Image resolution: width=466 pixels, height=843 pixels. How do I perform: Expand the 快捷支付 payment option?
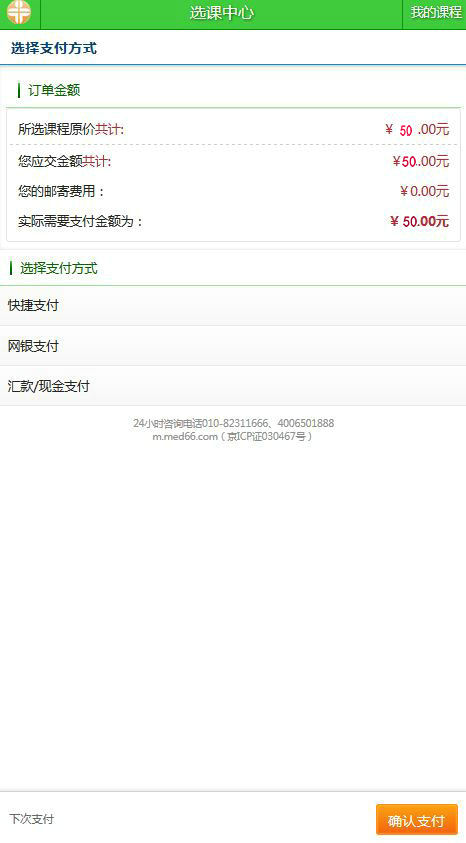click(233, 305)
